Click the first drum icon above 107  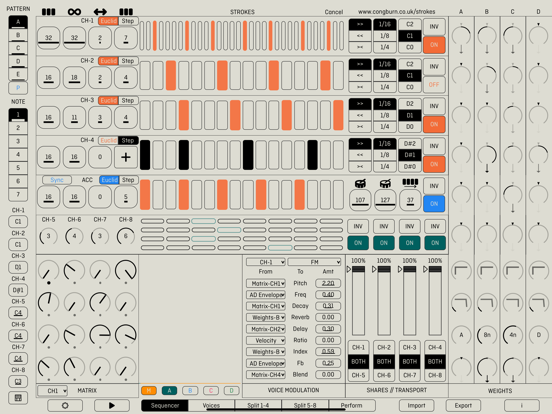(x=360, y=183)
